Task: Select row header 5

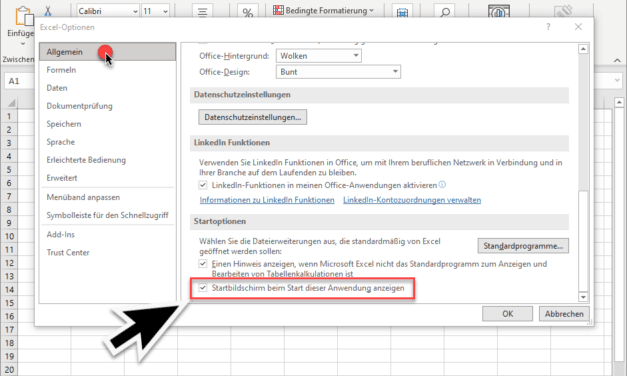Action: 9,170
